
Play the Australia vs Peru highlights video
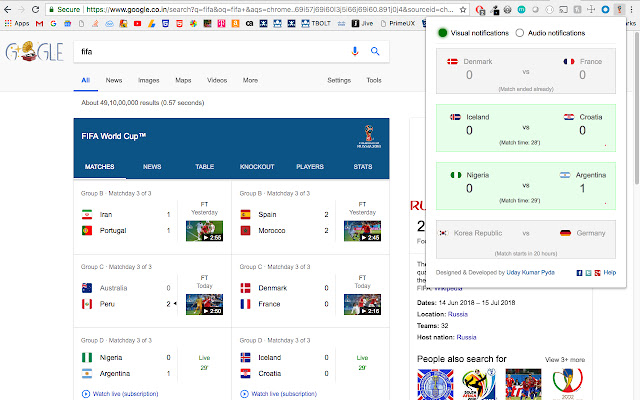[204, 304]
